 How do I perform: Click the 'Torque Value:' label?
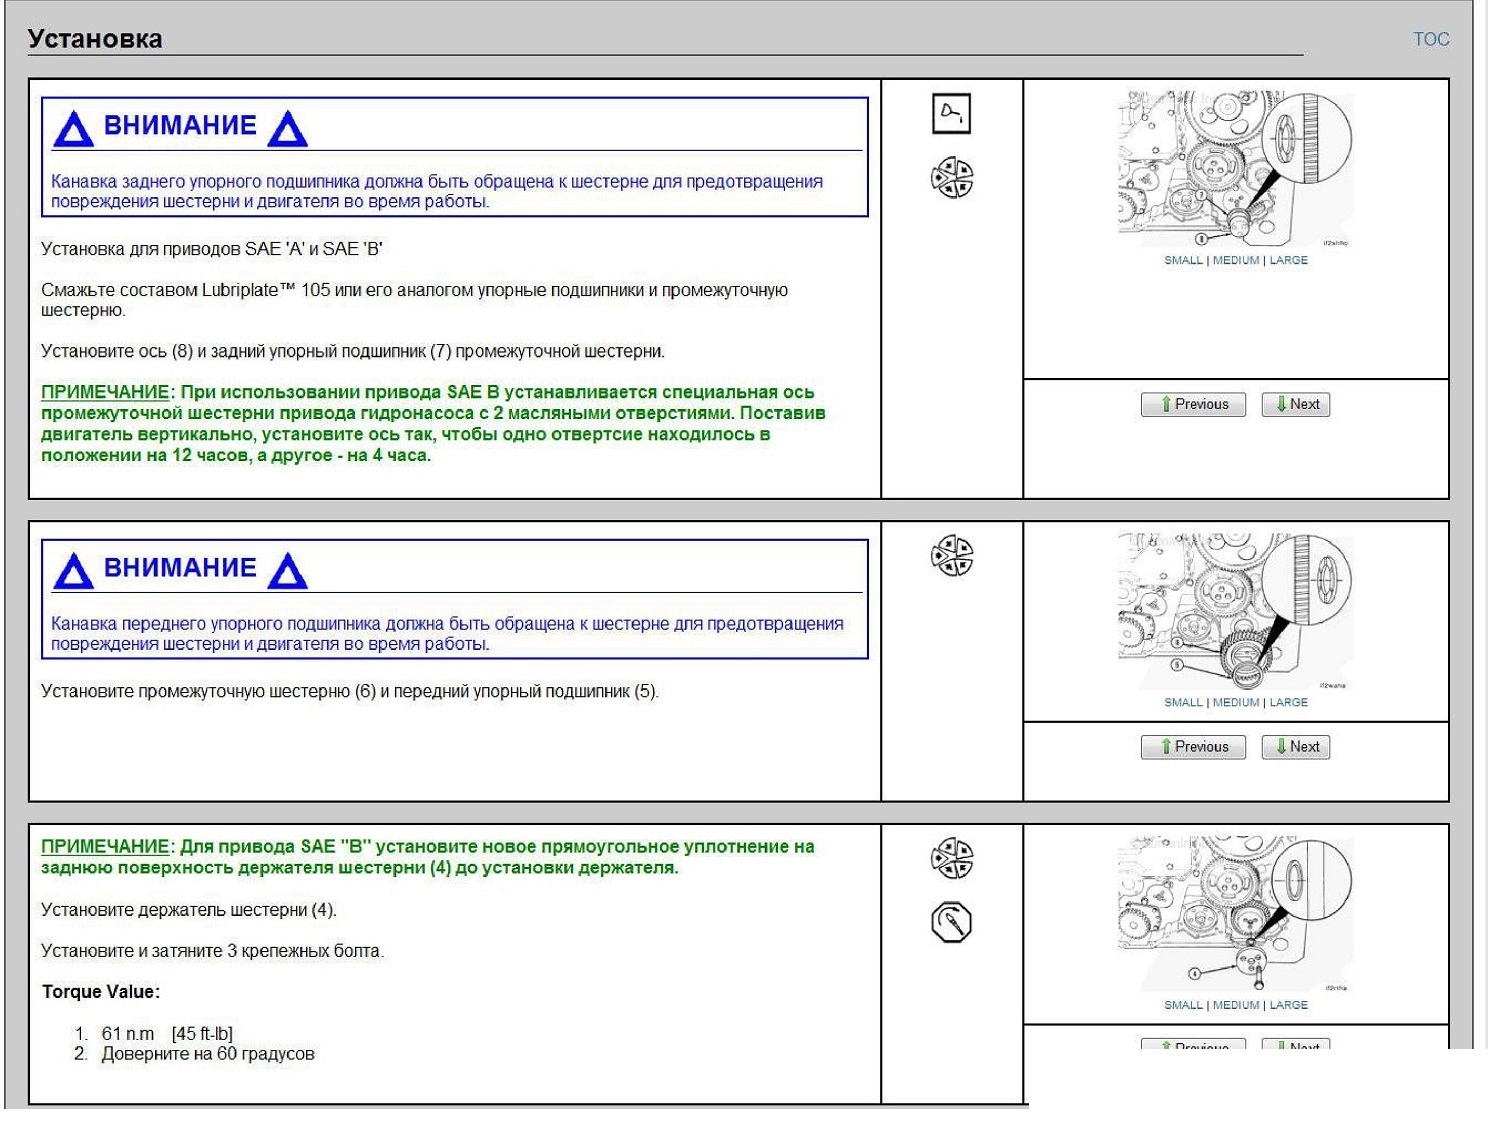tap(101, 992)
